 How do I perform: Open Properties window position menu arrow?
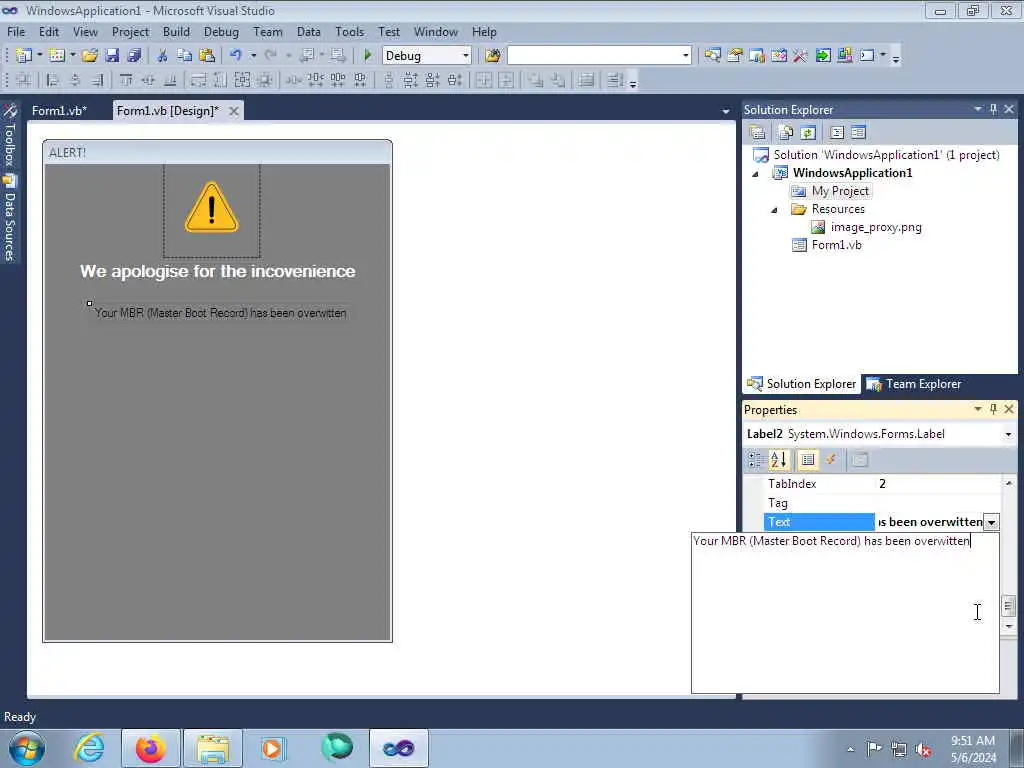pos(978,409)
